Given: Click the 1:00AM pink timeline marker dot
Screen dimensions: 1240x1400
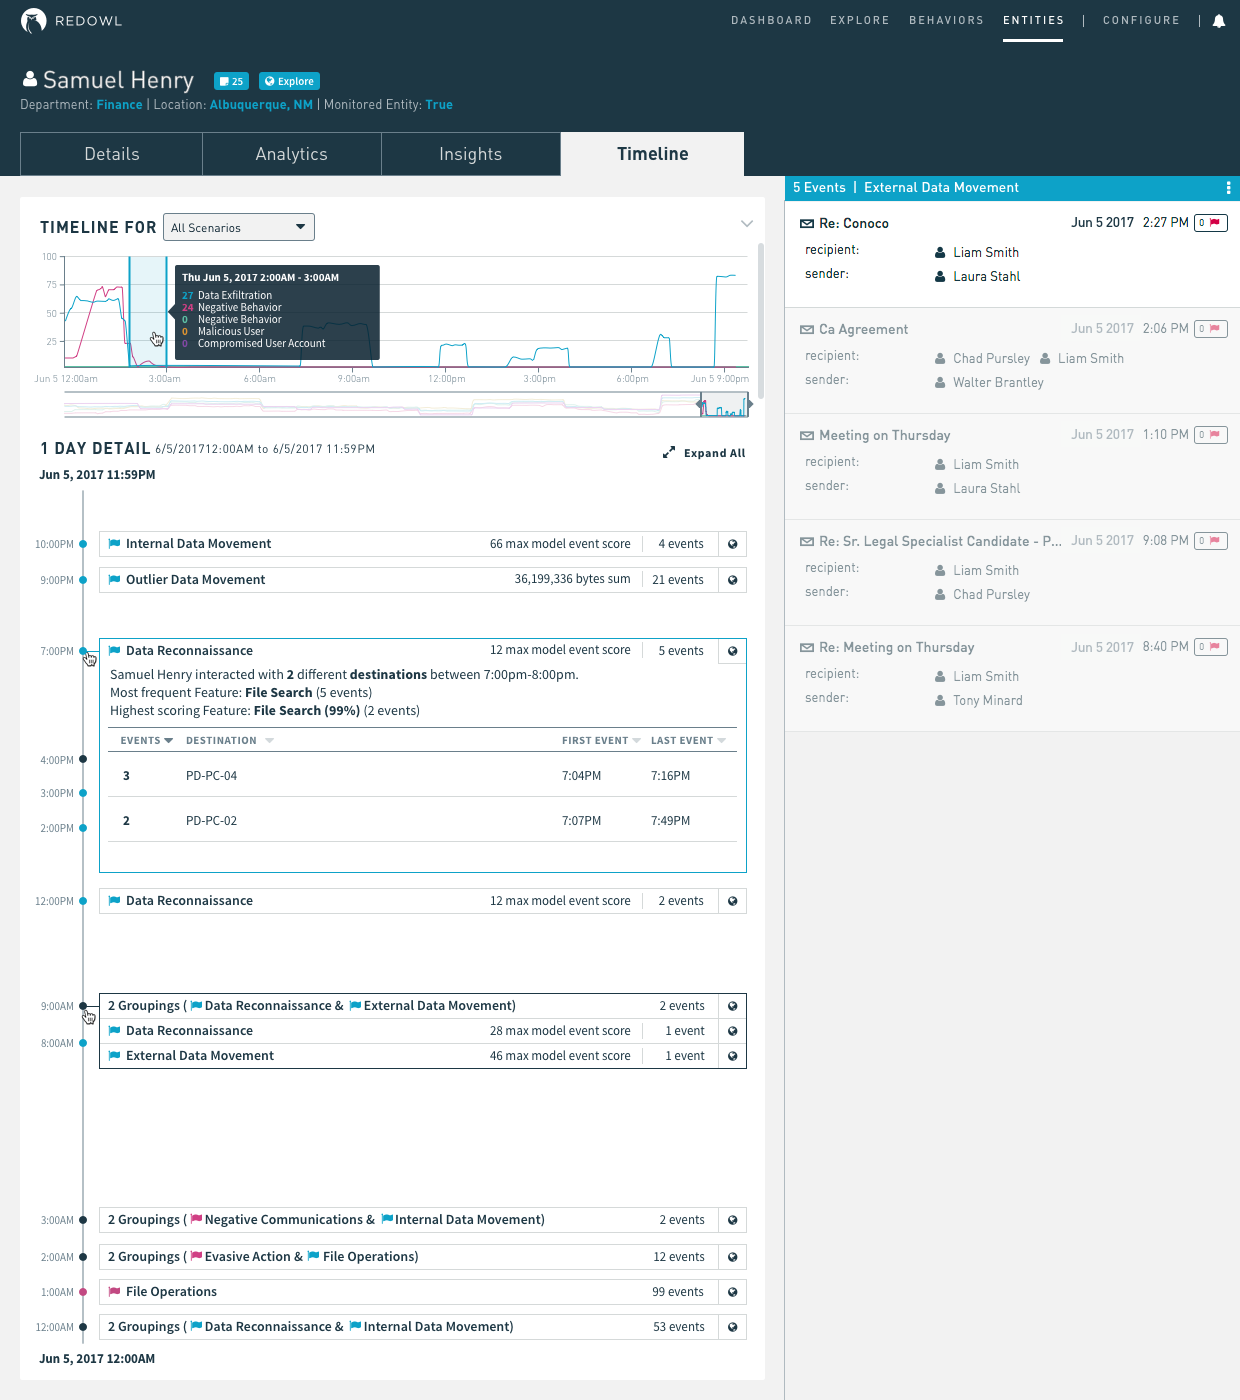Looking at the screenshot, I should pyautogui.click(x=83, y=1292).
